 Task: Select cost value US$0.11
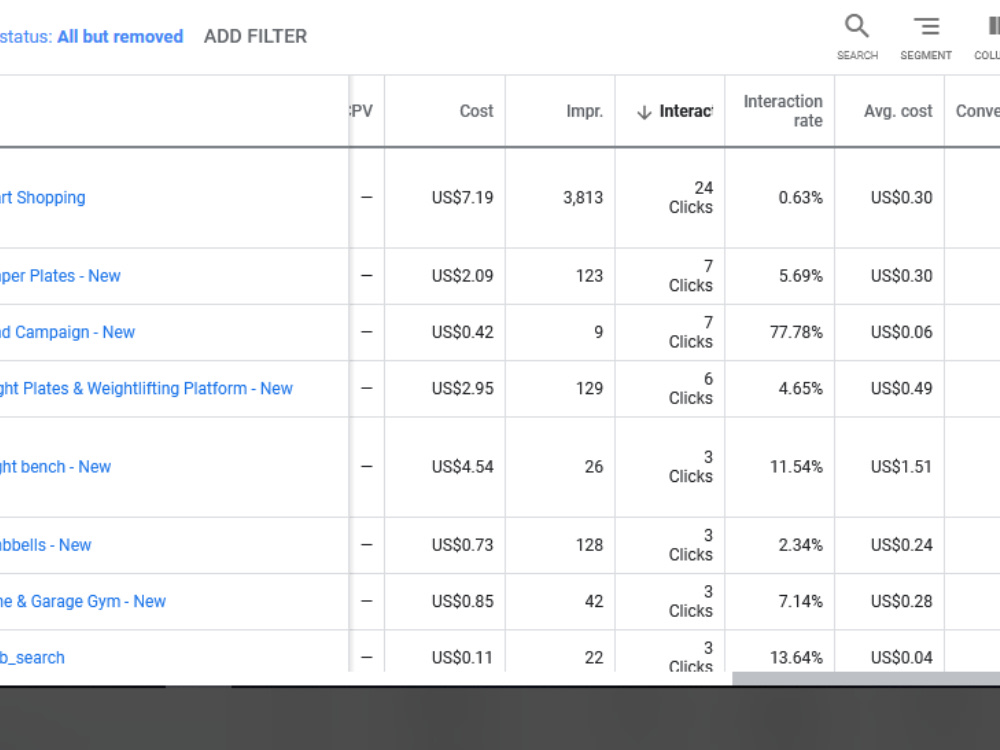(x=462, y=658)
